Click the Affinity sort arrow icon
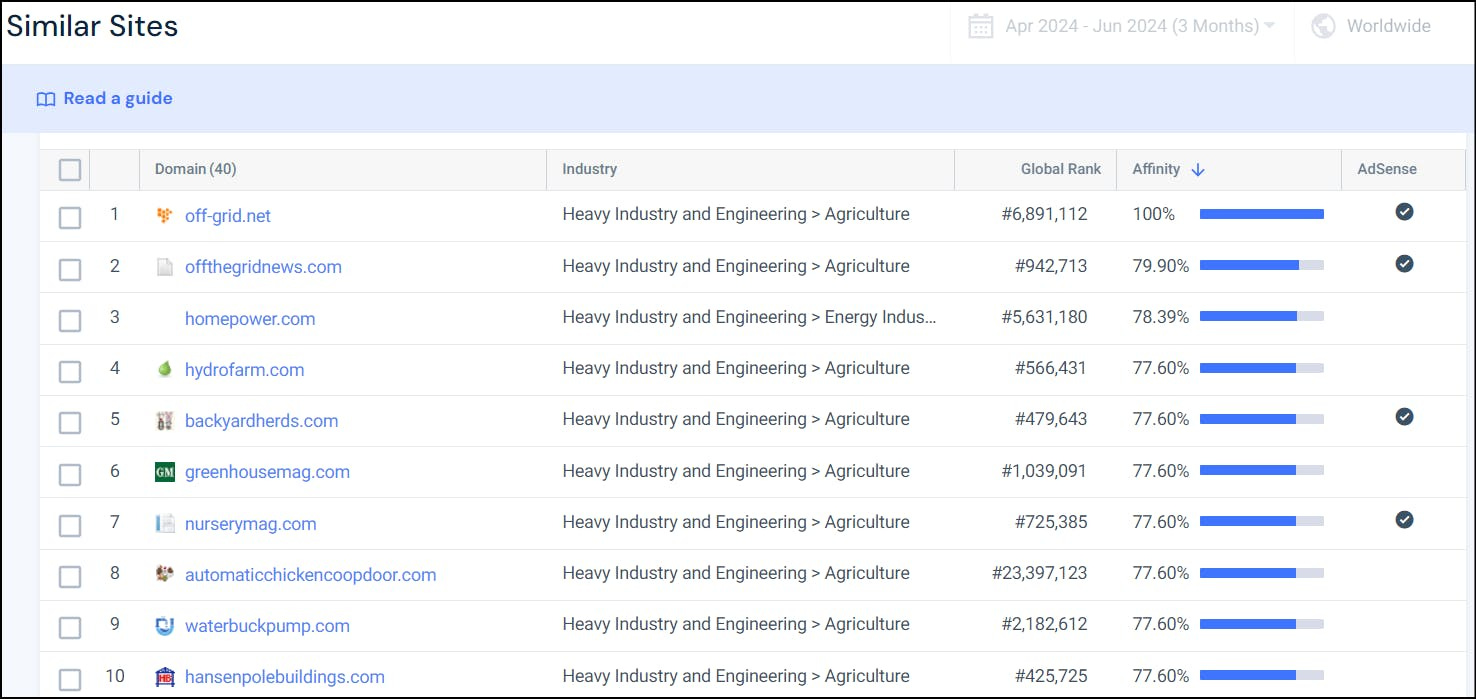The height and width of the screenshot is (699, 1476). 1198,170
